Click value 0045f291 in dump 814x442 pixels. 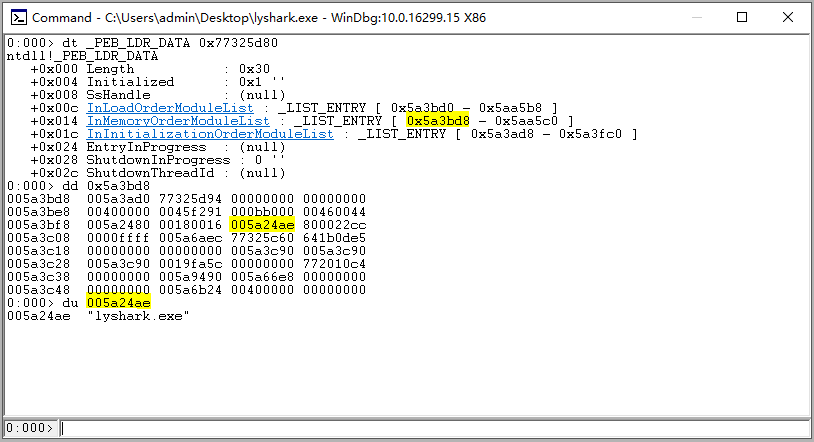click(190, 212)
